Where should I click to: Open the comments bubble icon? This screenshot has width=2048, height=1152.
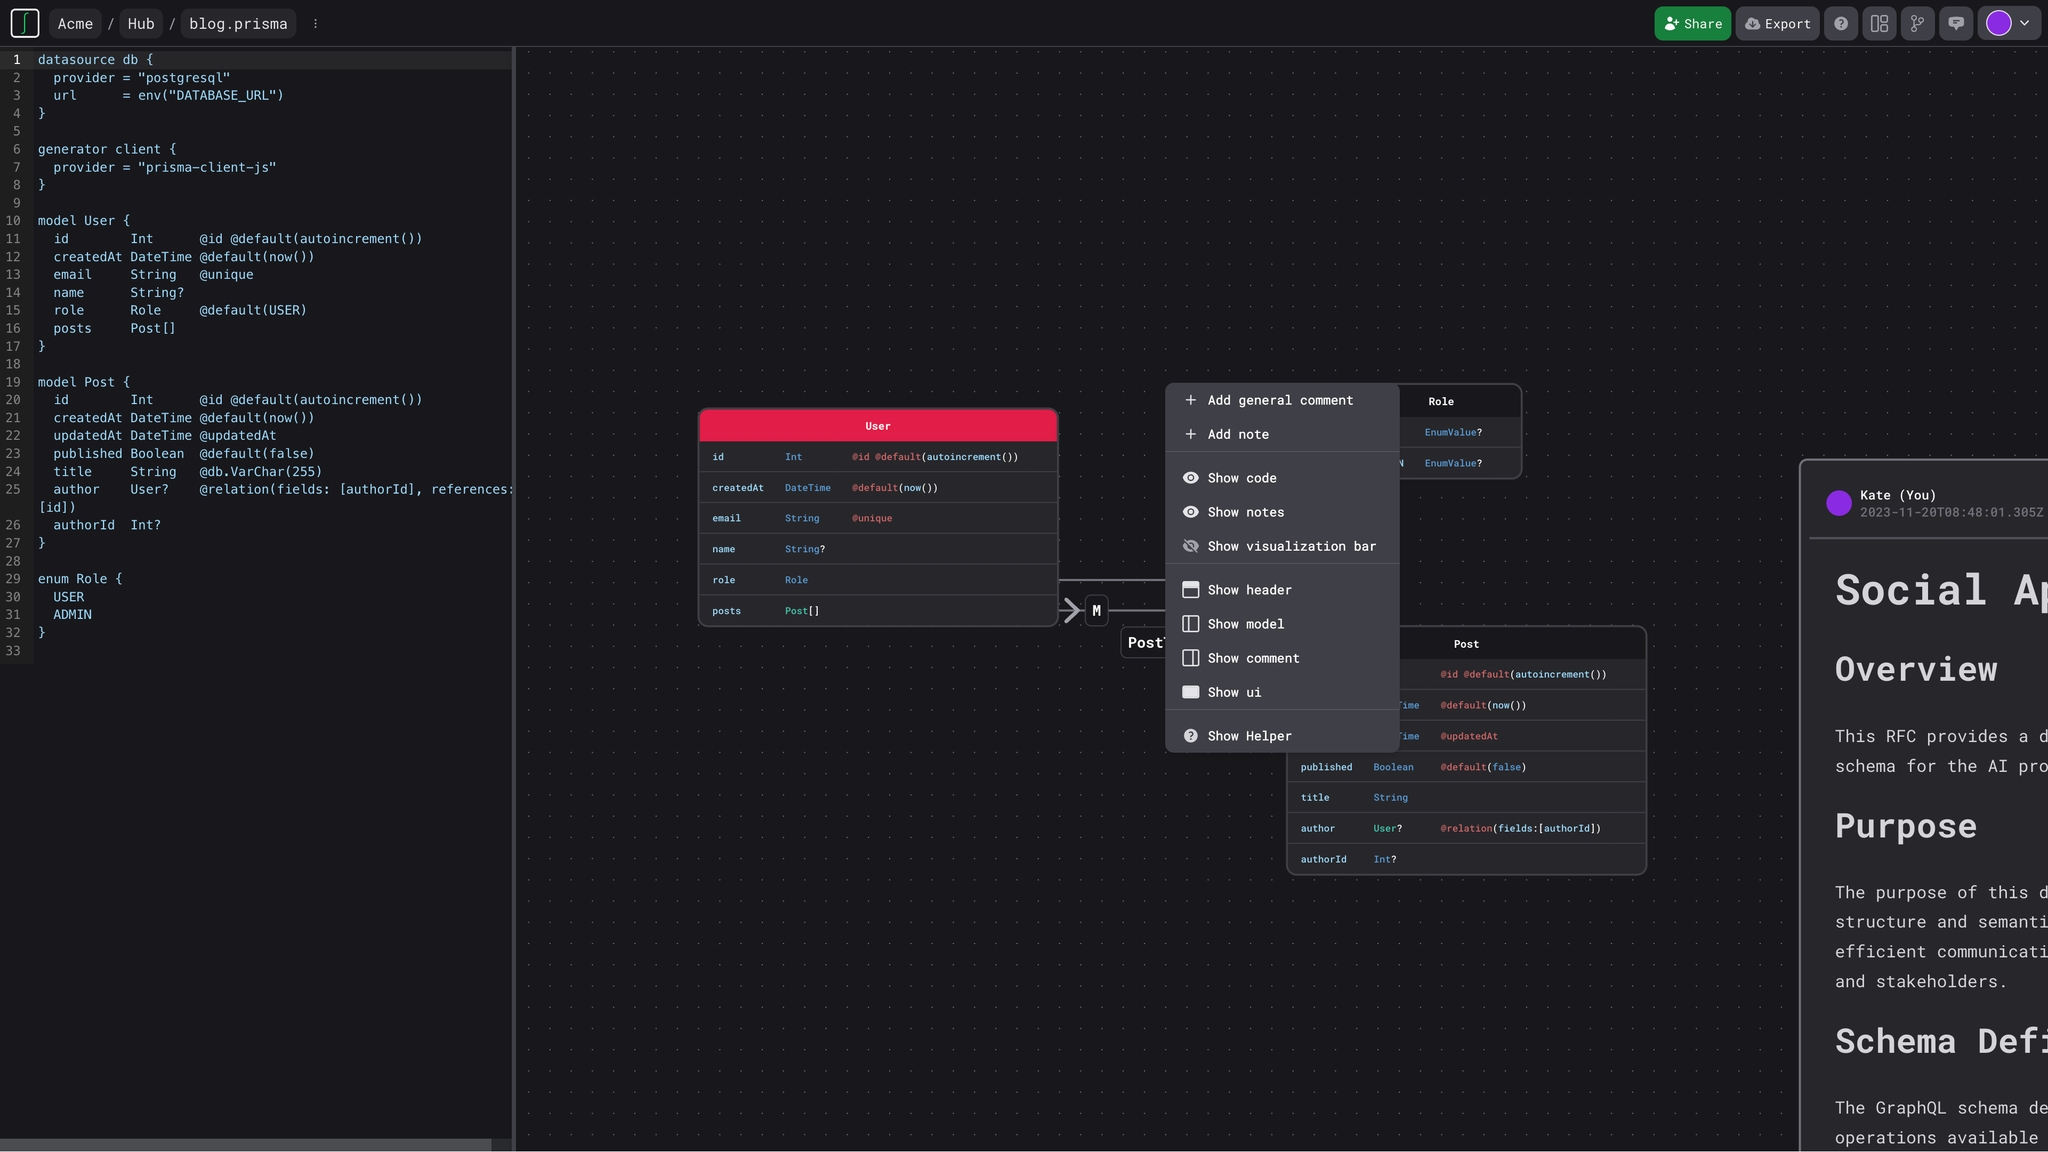1956,23
